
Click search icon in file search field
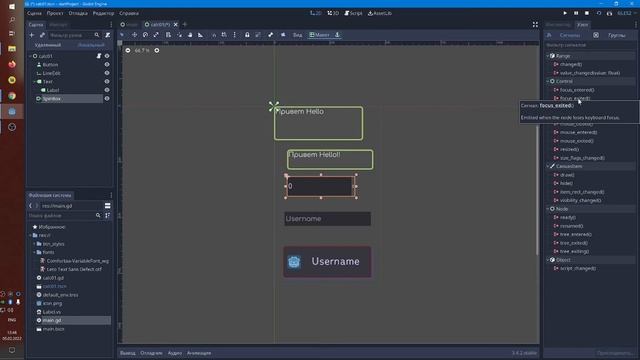click(x=98, y=215)
